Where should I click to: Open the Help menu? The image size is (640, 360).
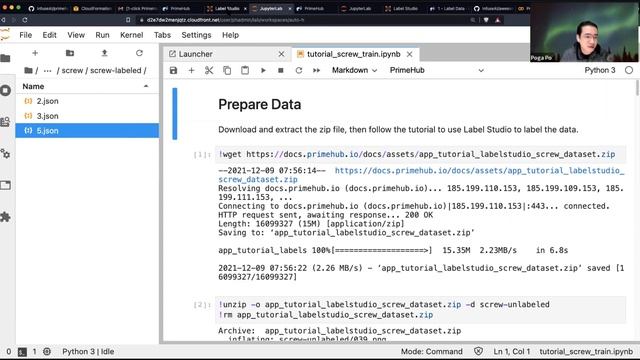[230, 35]
